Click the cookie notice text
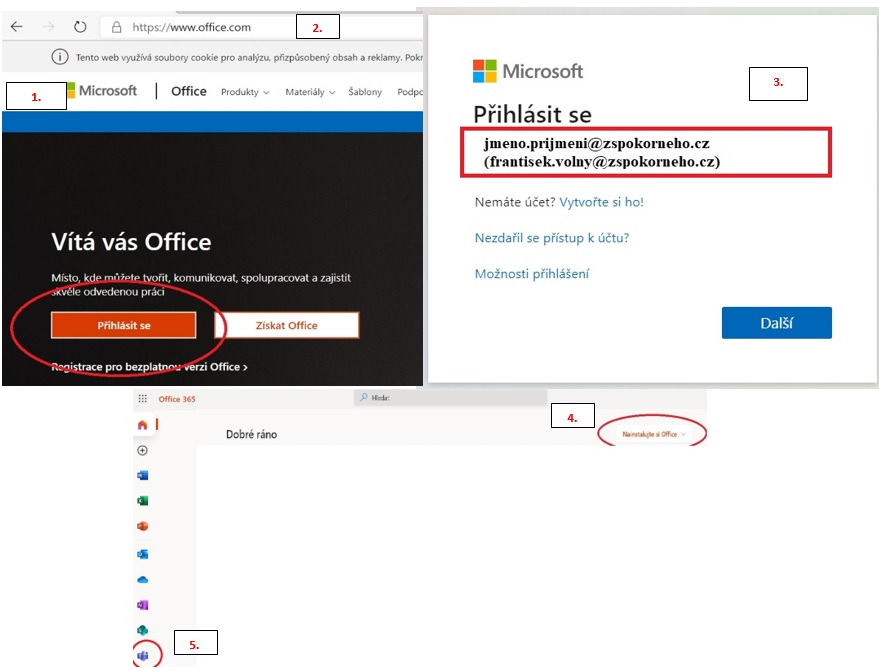The image size is (879, 671). [x=249, y=57]
